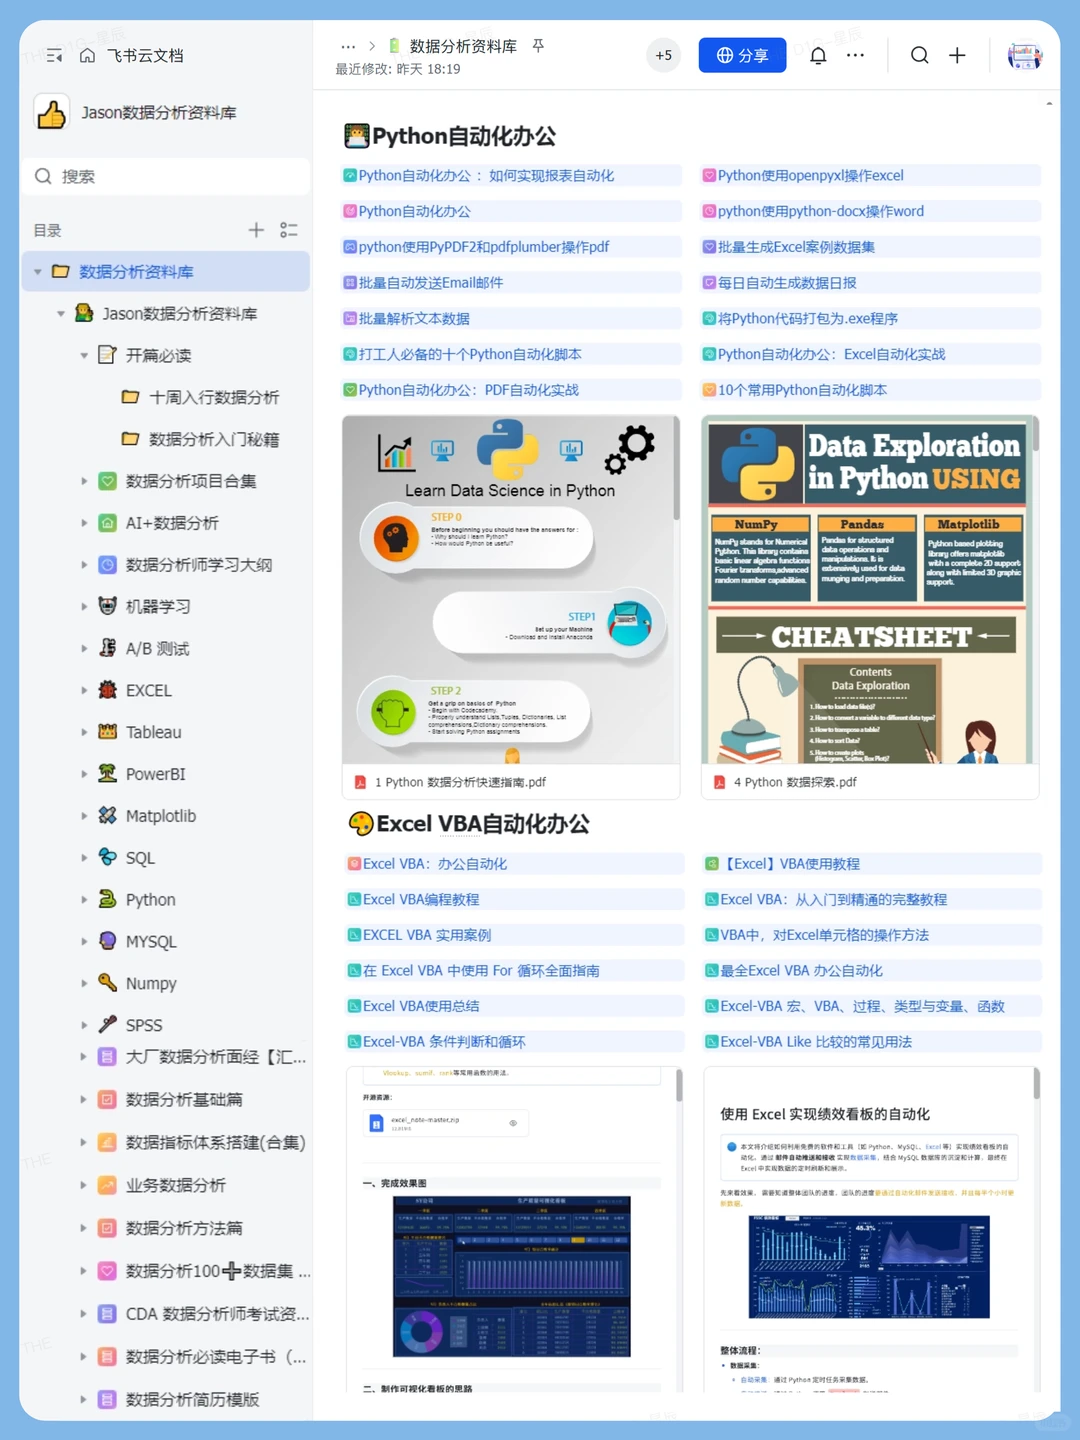Click the thumbs-up icon beside Jason数据分析资料库
This screenshot has width=1080, height=1440.
pyautogui.click(x=52, y=113)
